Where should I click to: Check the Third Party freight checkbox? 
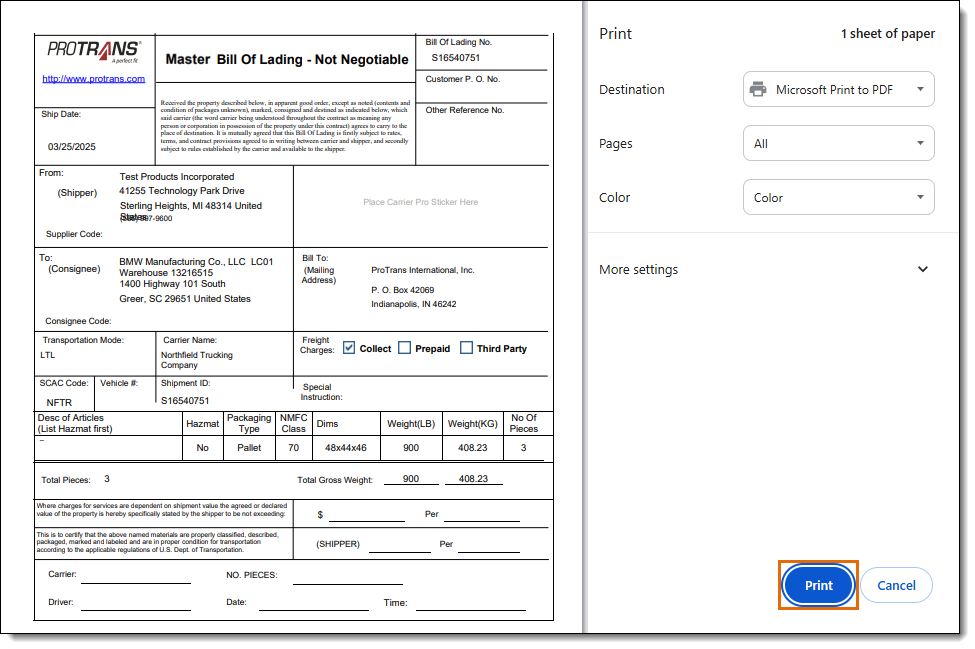click(466, 348)
